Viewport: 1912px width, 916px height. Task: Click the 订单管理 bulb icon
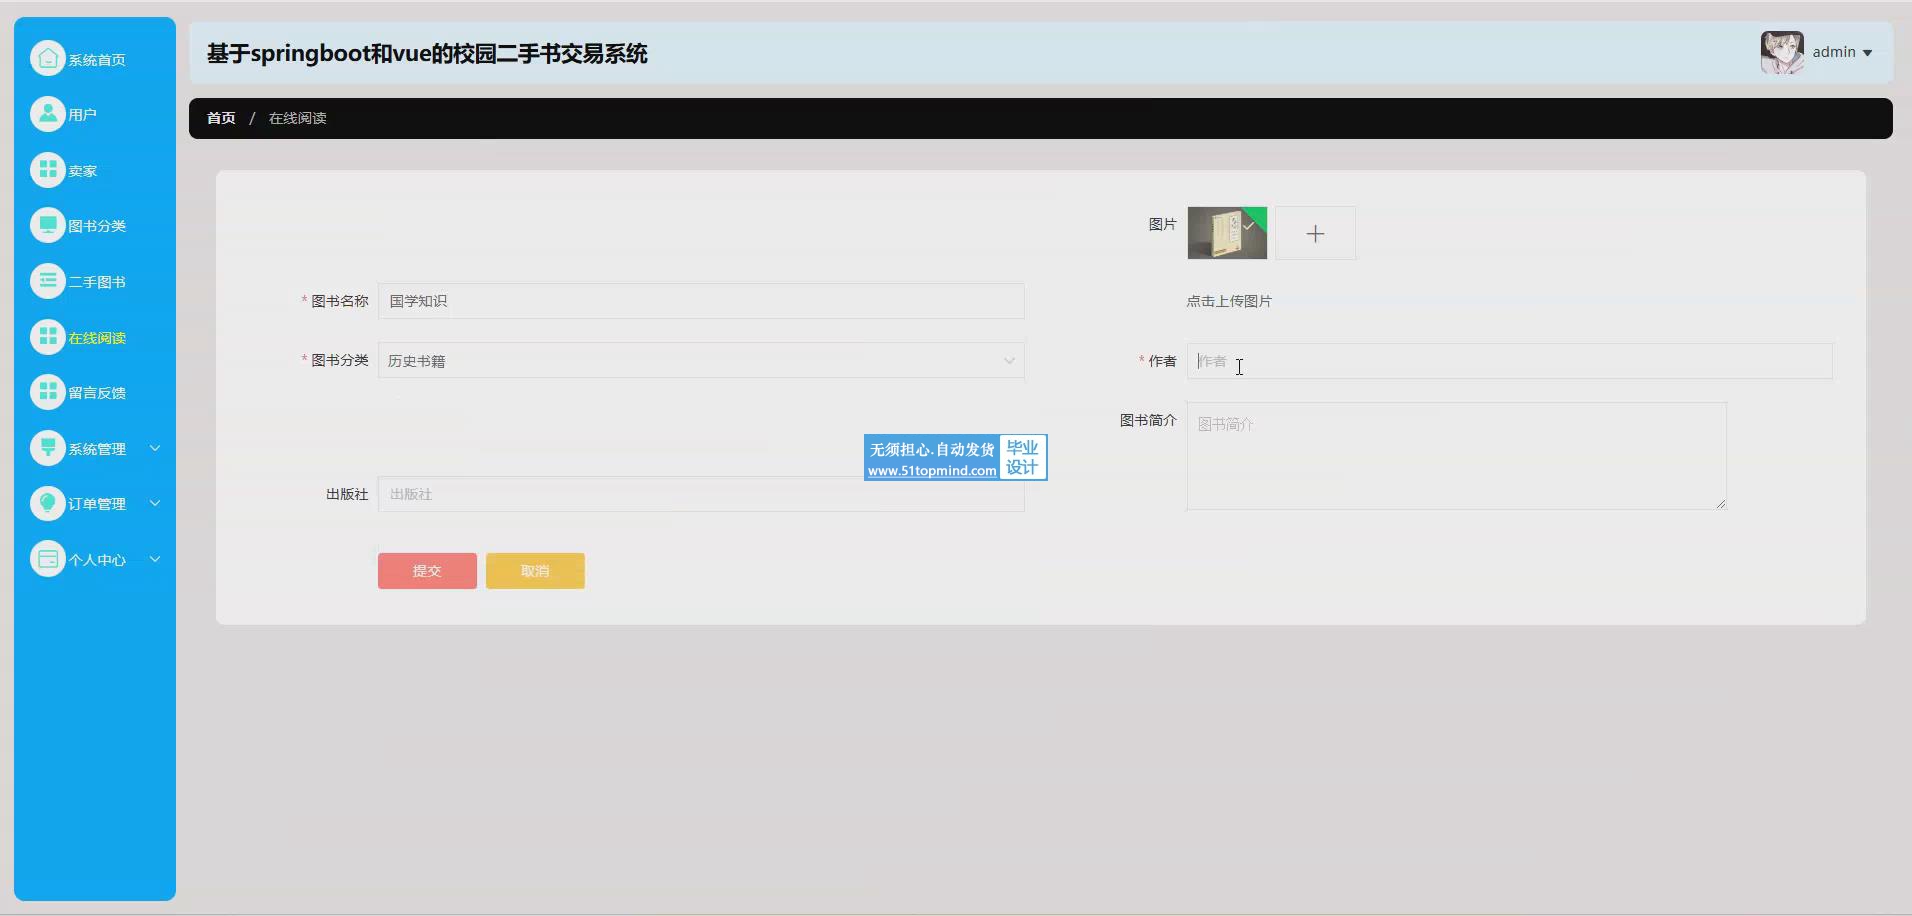click(47, 503)
